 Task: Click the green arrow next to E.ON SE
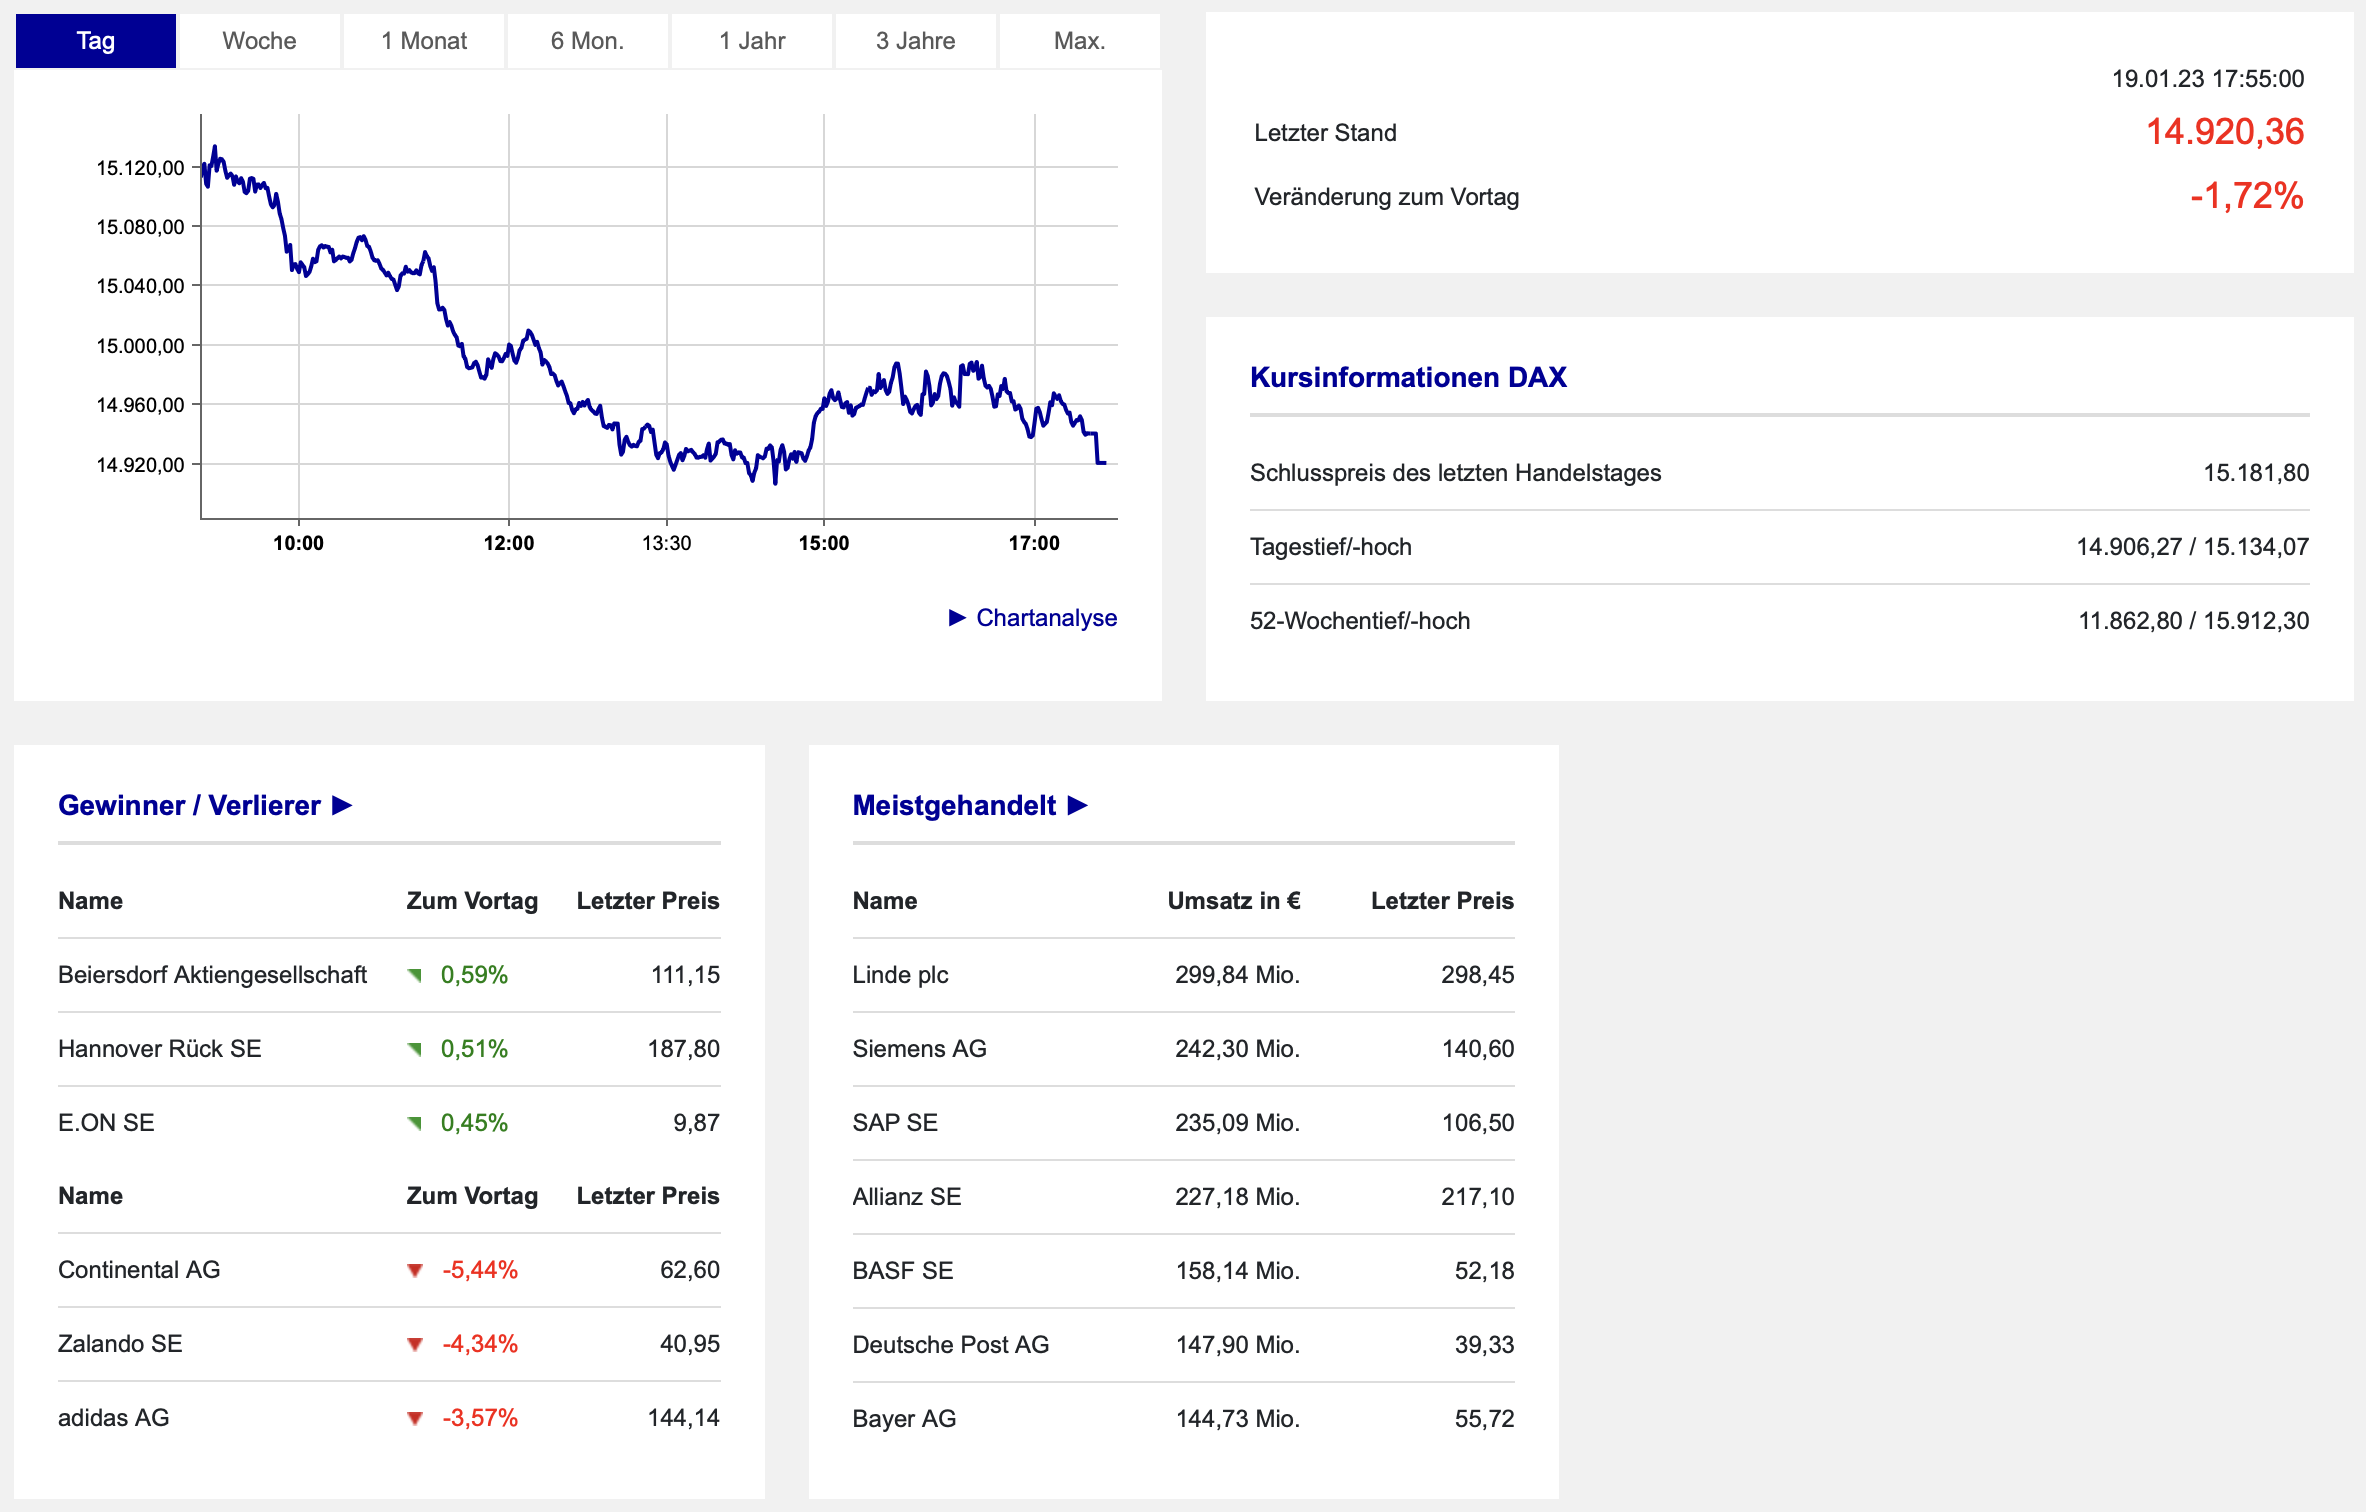coord(414,1123)
